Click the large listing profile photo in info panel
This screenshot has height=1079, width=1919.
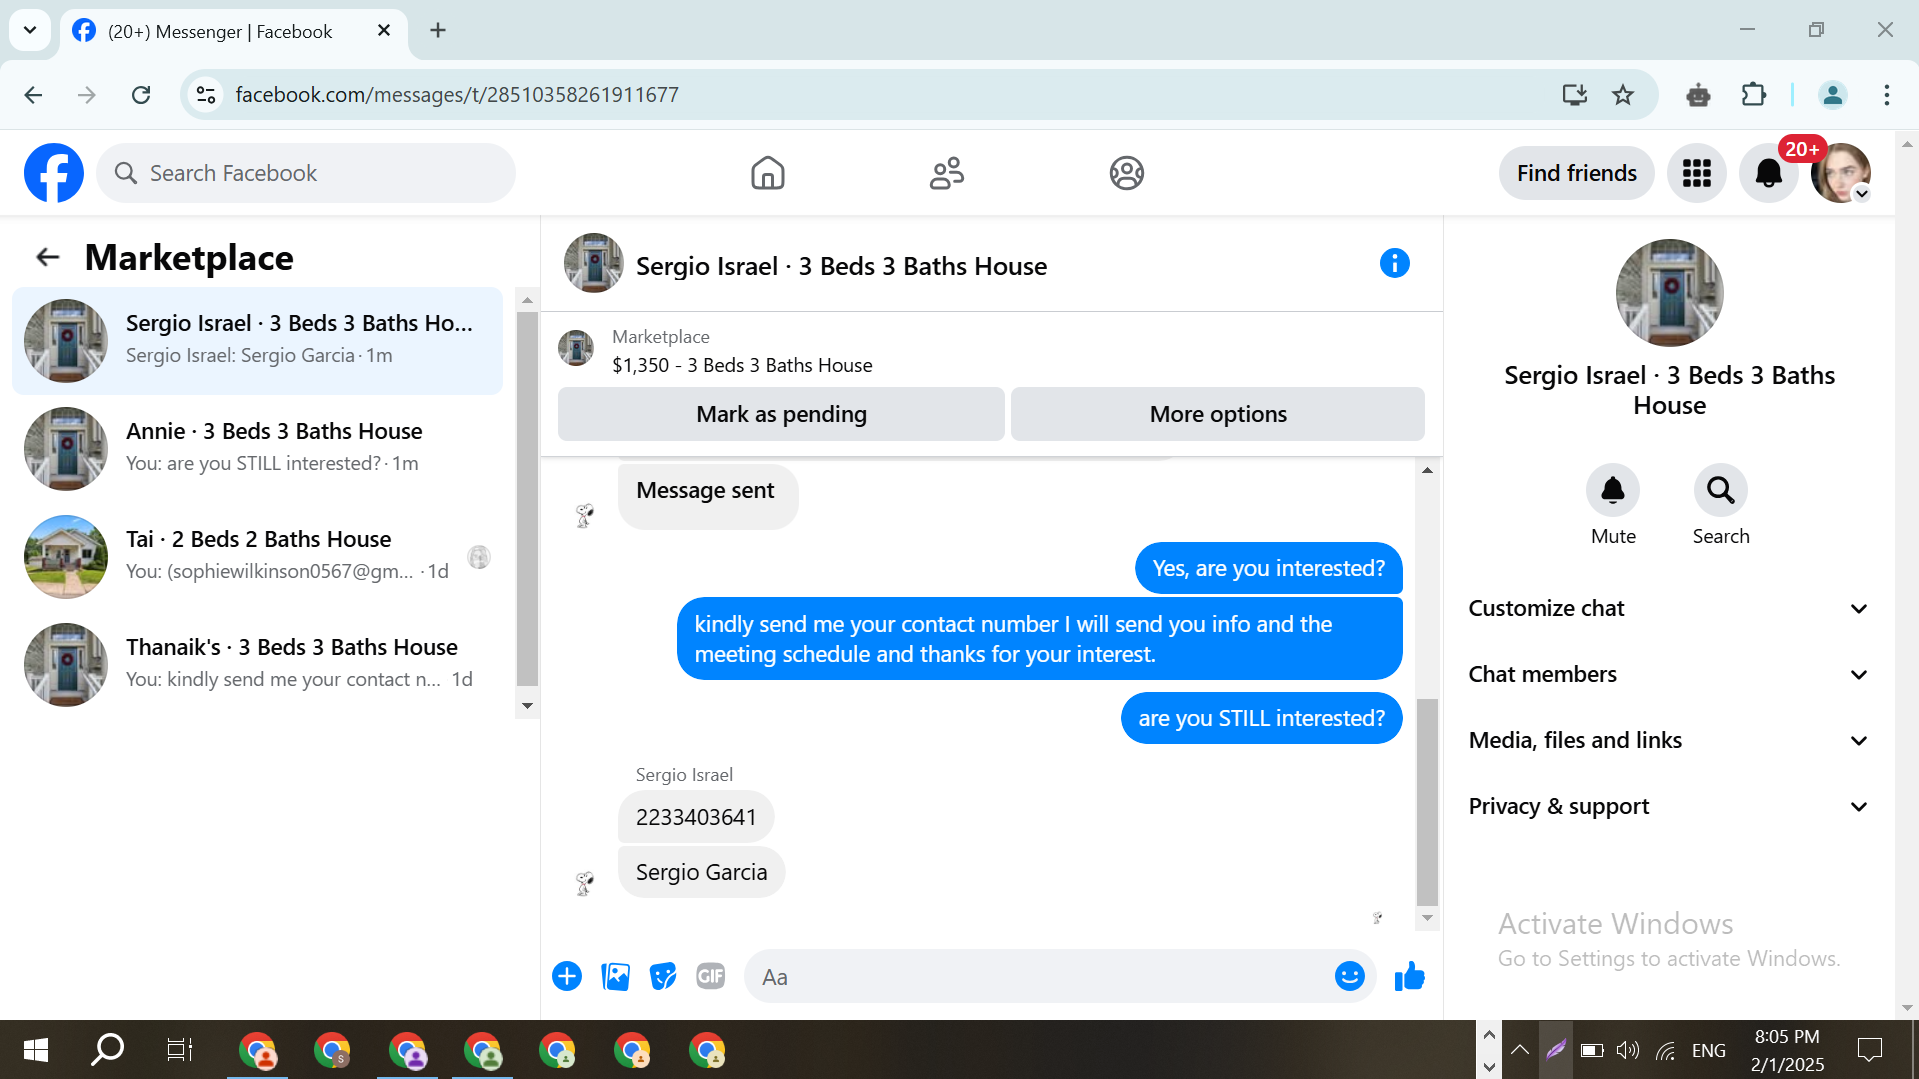click(x=1669, y=293)
